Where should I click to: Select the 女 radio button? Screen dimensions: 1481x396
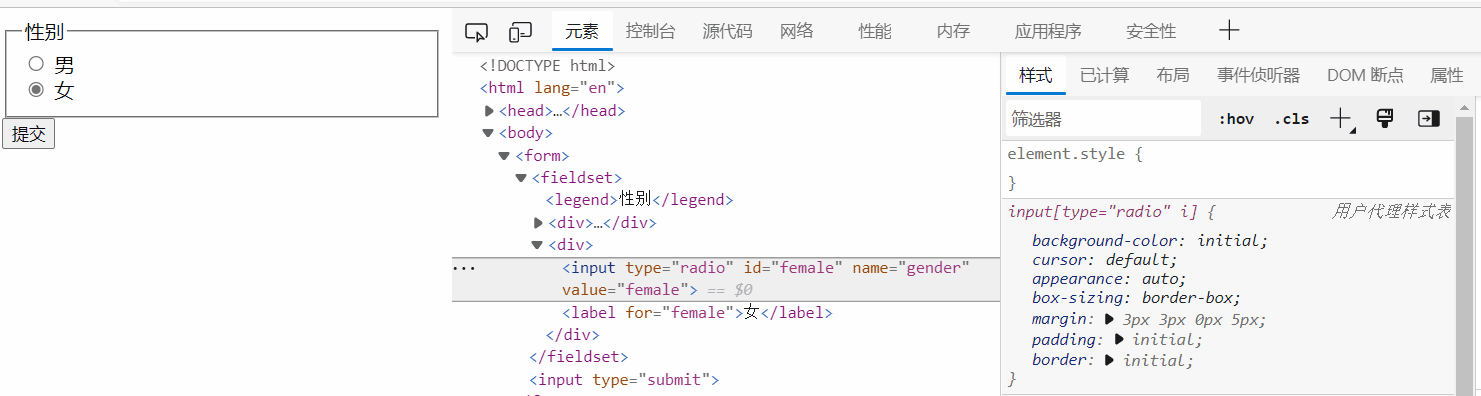pyautogui.click(x=37, y=90)
